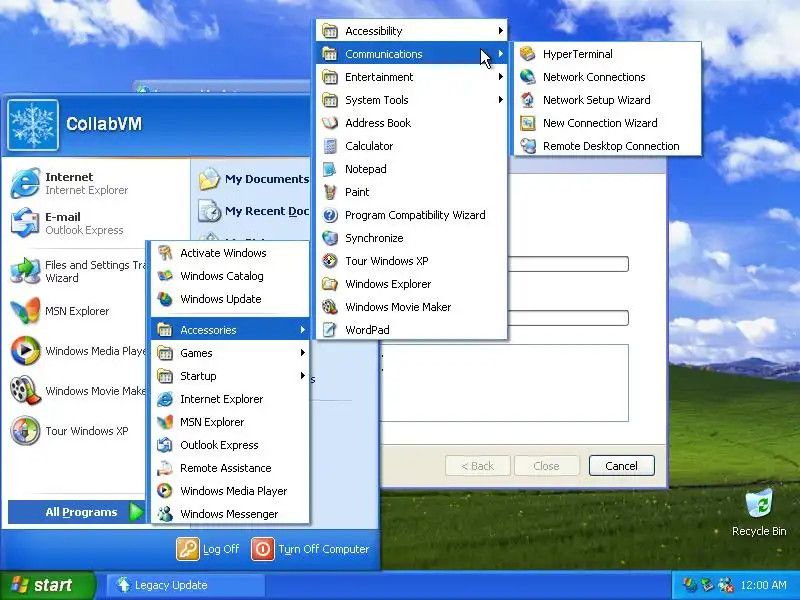
Task: Expand the Entertainment submenu
Action: tap(411, 77)
